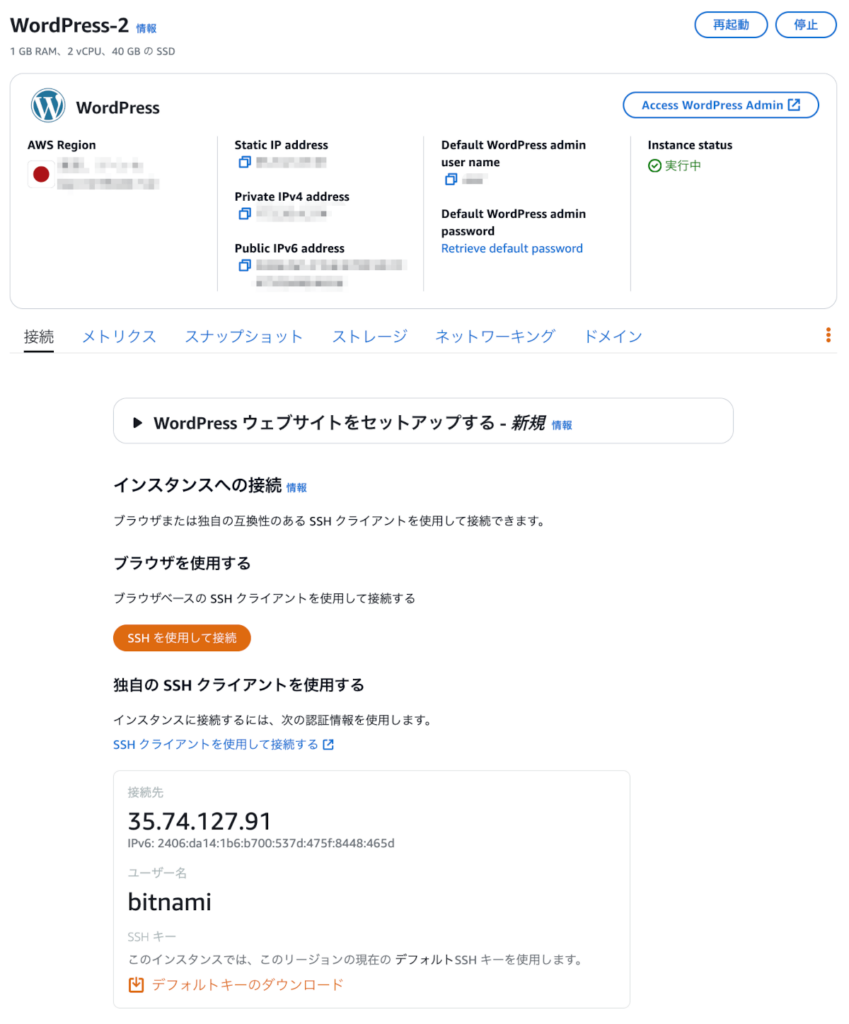849x1024 pixels.
Task: Click the Japan flag region icon
Action: pyautogui.click(x=41, y=174)
